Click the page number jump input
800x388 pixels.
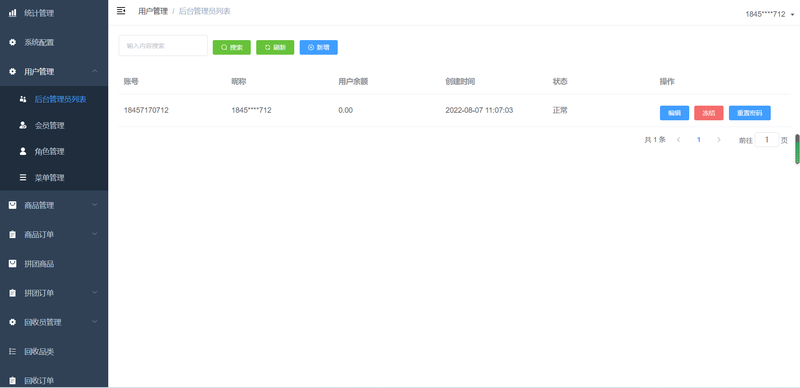(767, 139)
